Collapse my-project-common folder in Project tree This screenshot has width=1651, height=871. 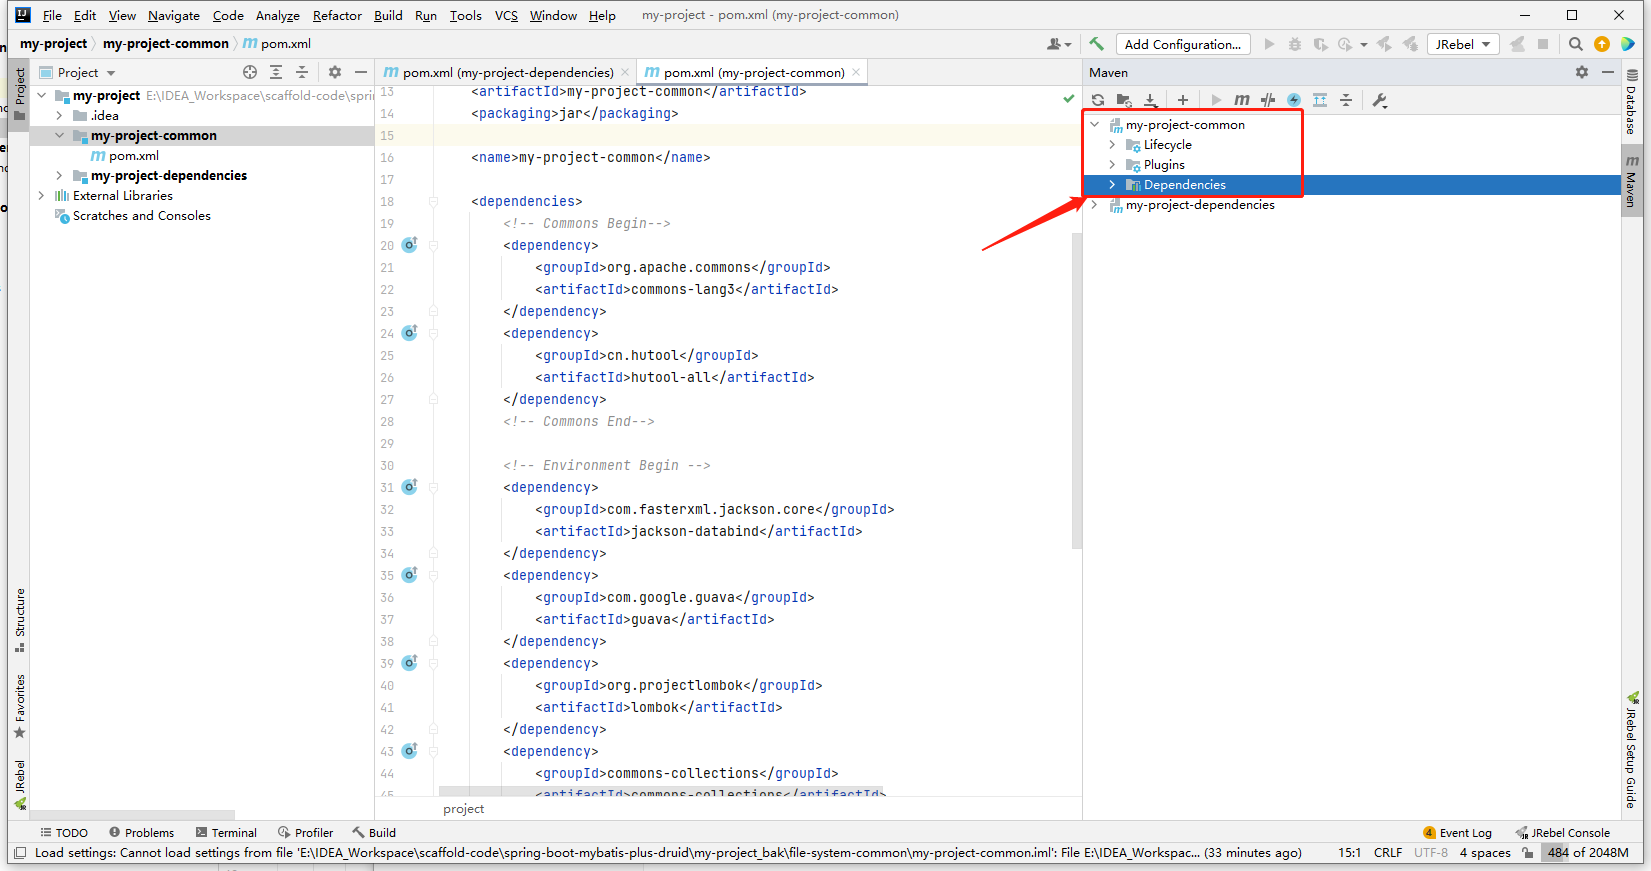(x=60, y=136)
